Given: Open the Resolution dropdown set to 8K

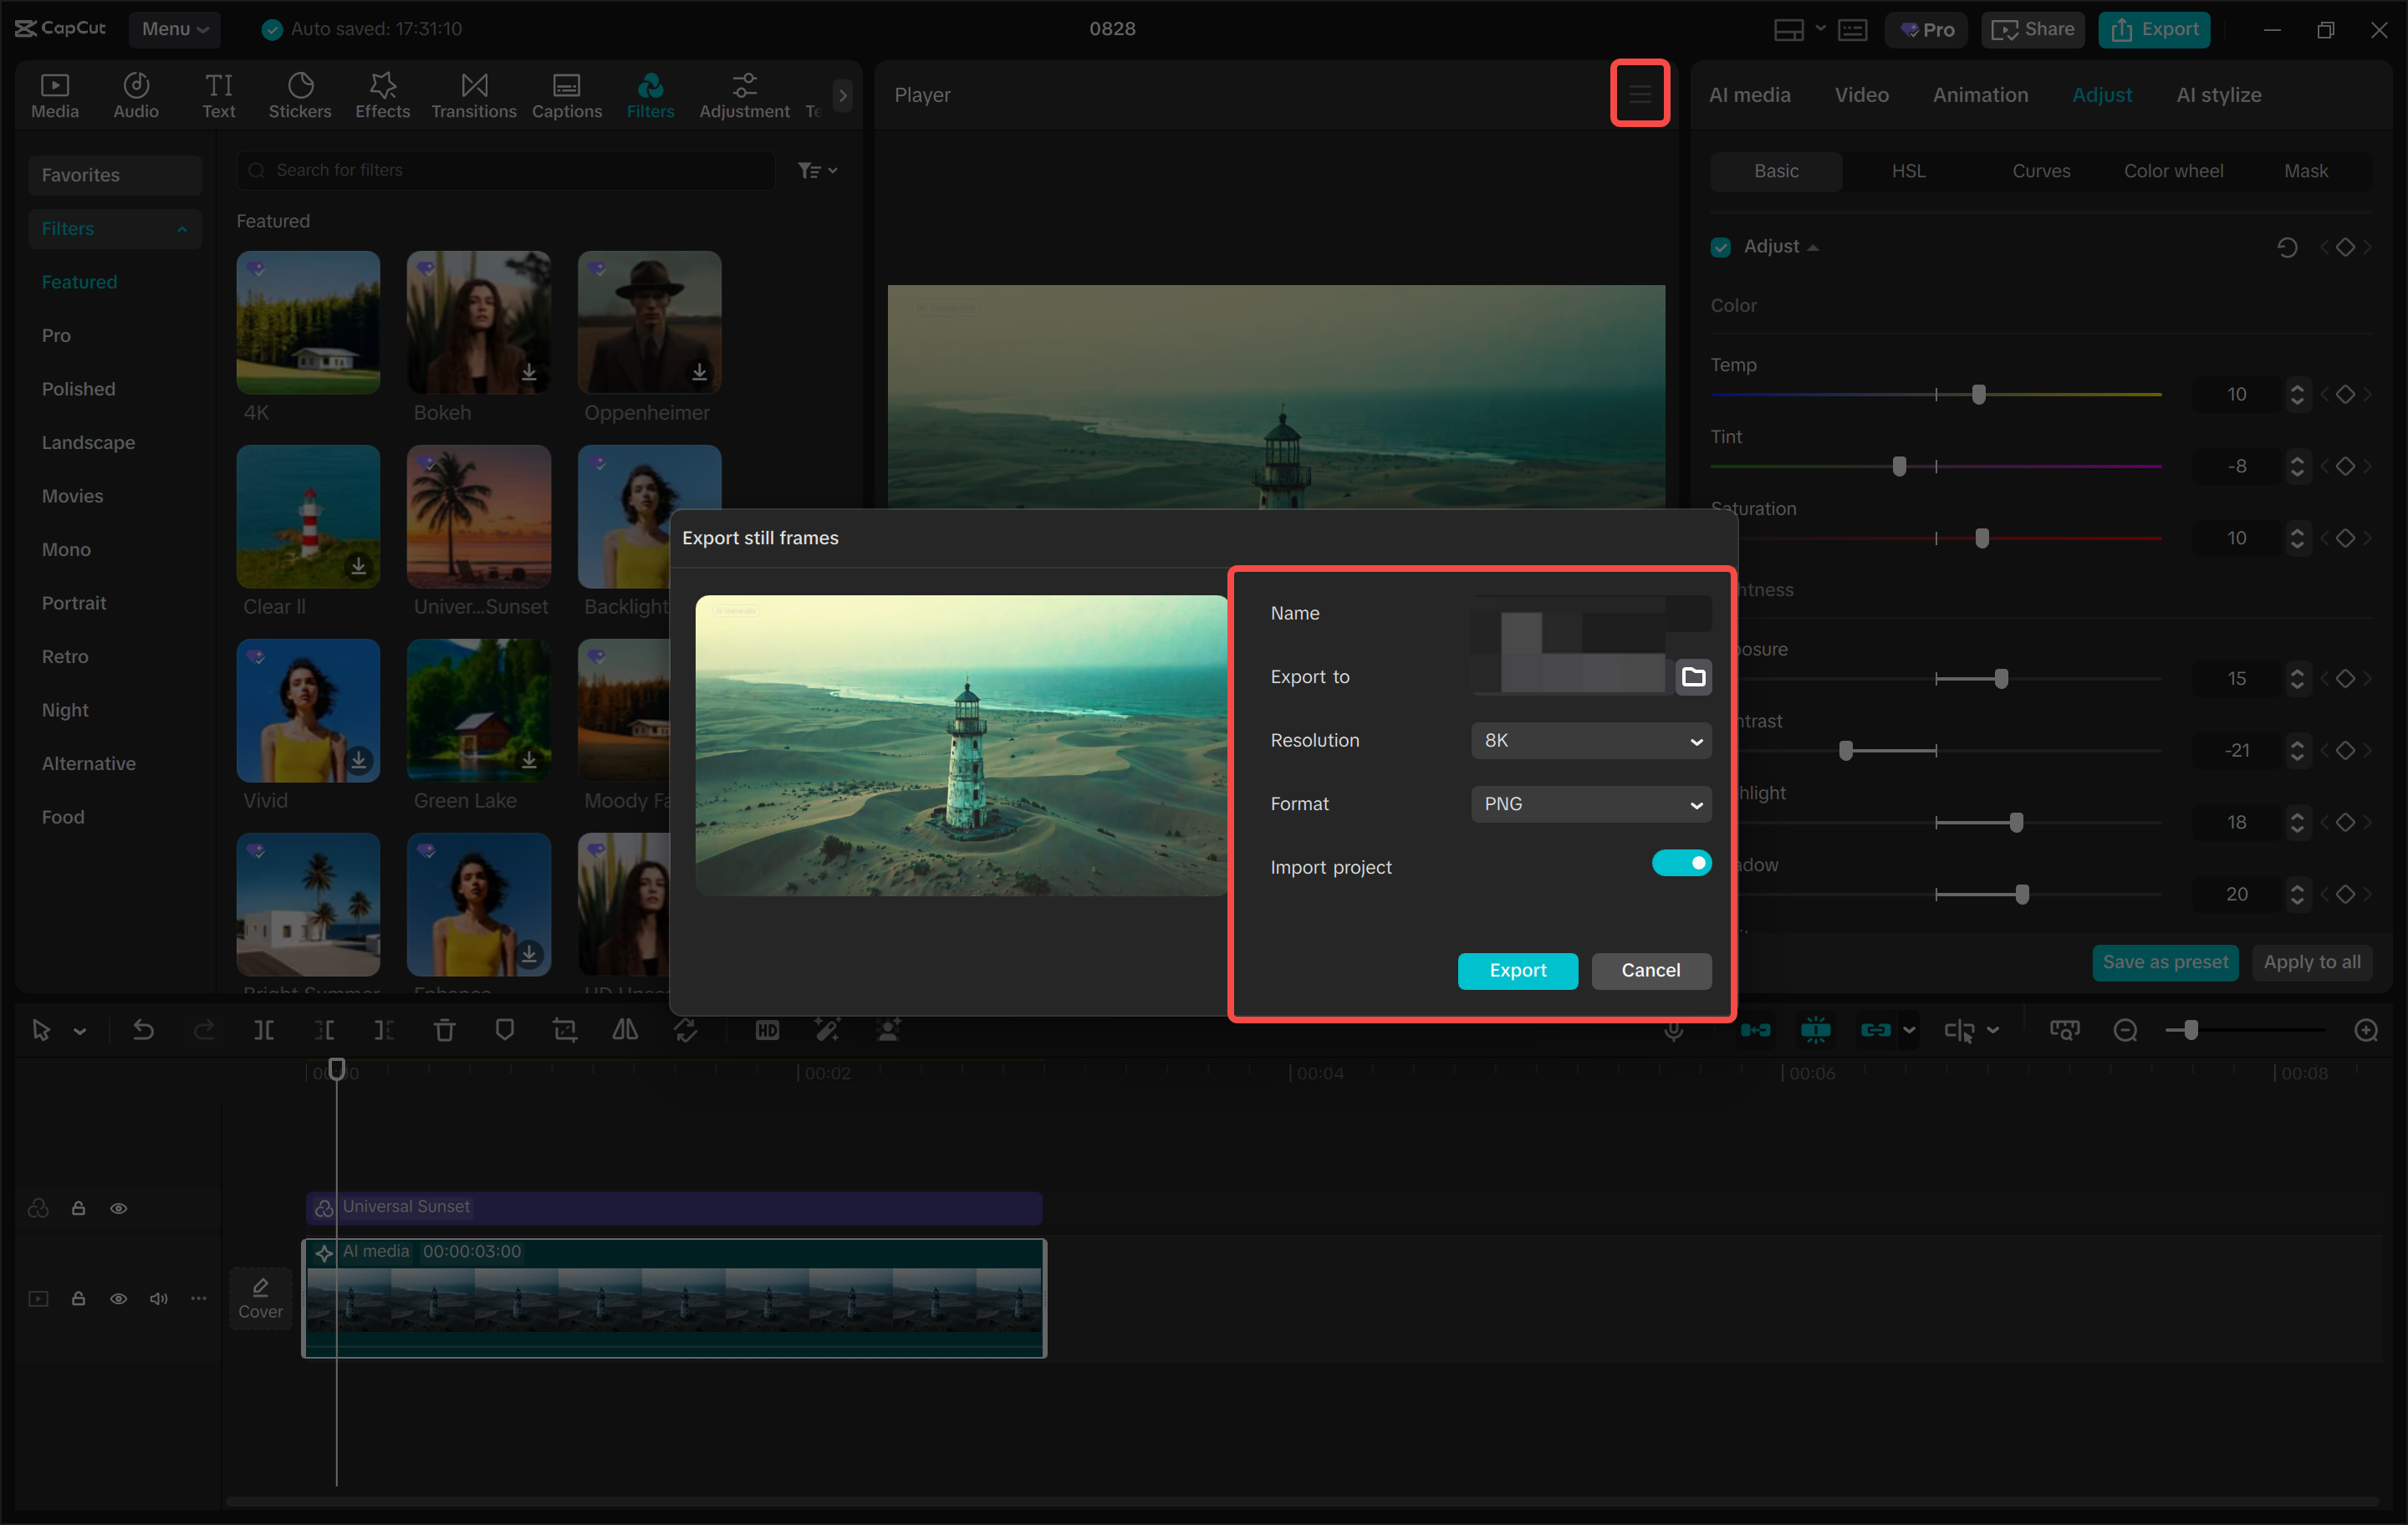Looking at the screenshot, I should tap(1590, 740).
